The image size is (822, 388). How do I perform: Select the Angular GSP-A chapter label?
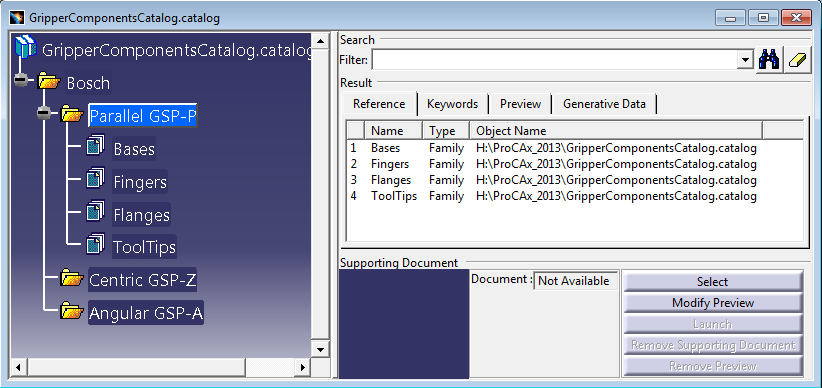[146, 313]
